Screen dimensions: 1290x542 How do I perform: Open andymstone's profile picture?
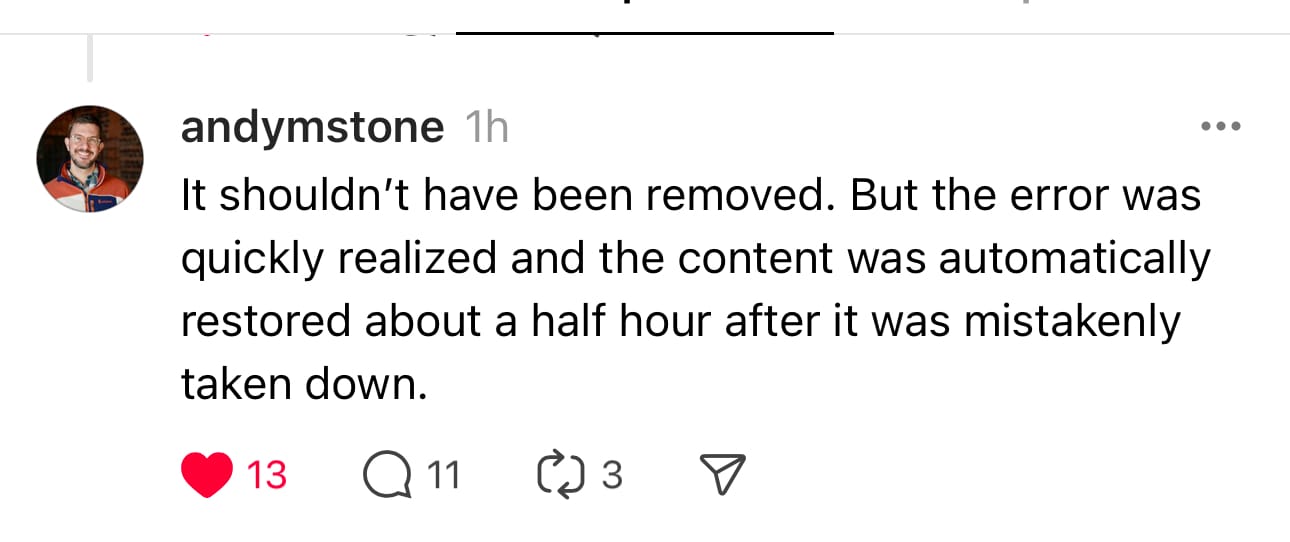pos(90,158)
